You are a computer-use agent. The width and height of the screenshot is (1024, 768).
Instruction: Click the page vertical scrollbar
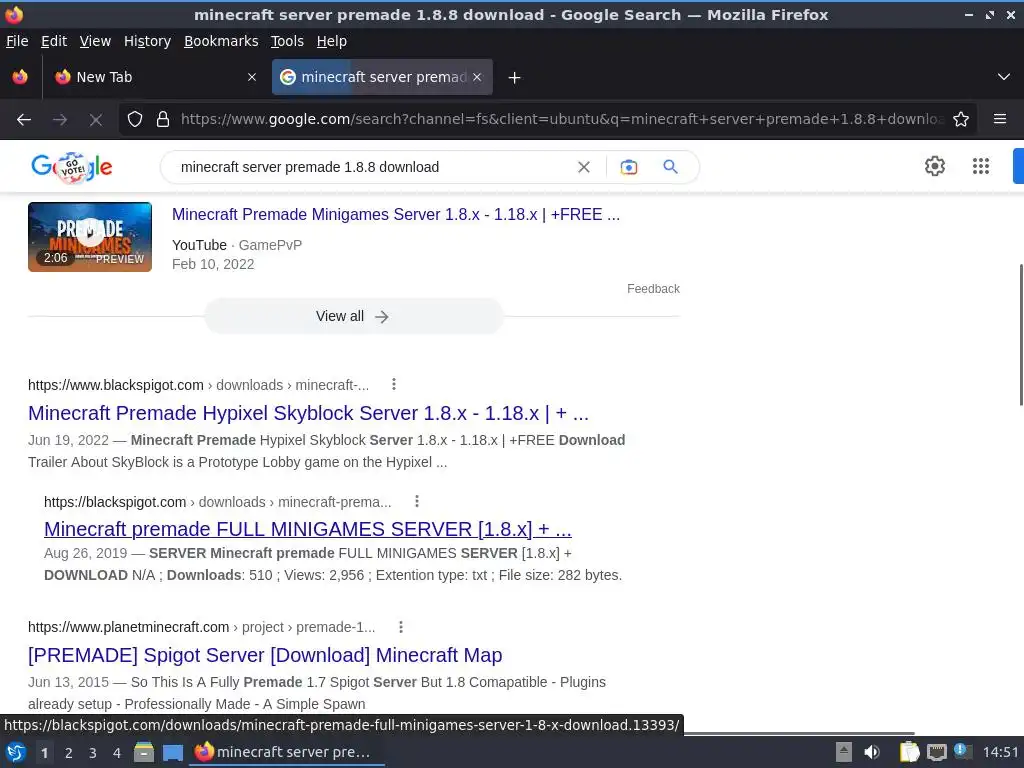[x=1021, y=334]
